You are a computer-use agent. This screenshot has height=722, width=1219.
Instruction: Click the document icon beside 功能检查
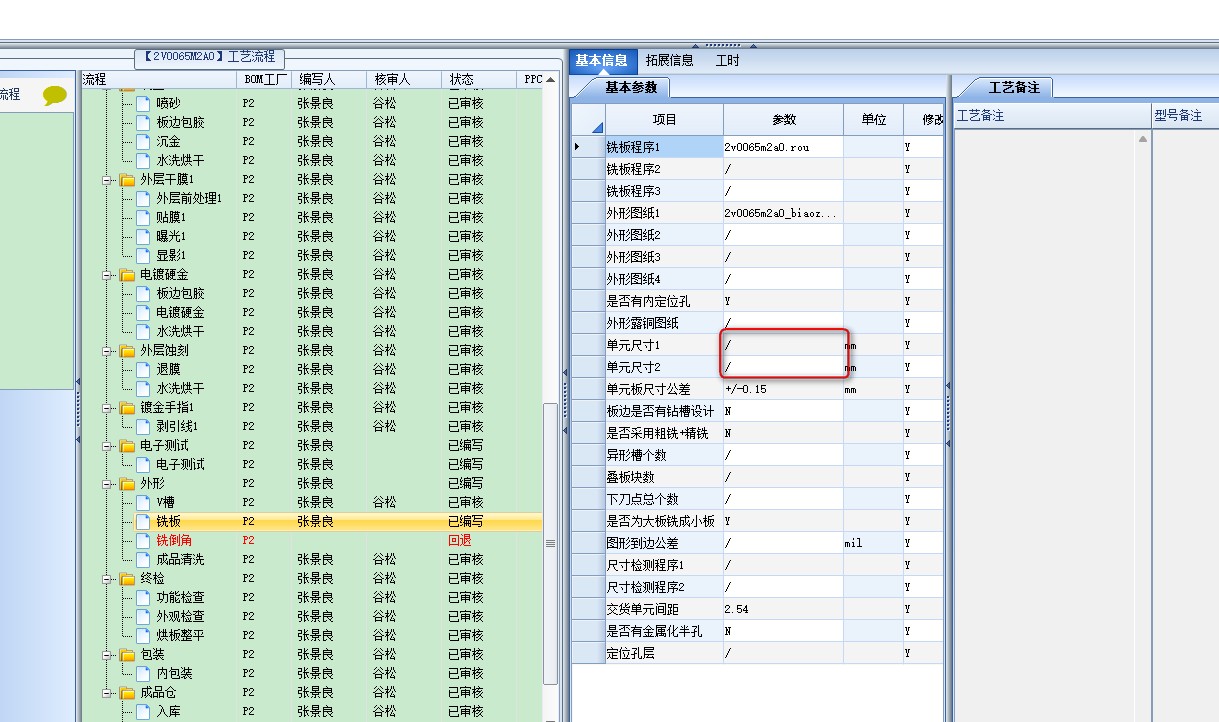click(143, 597)
